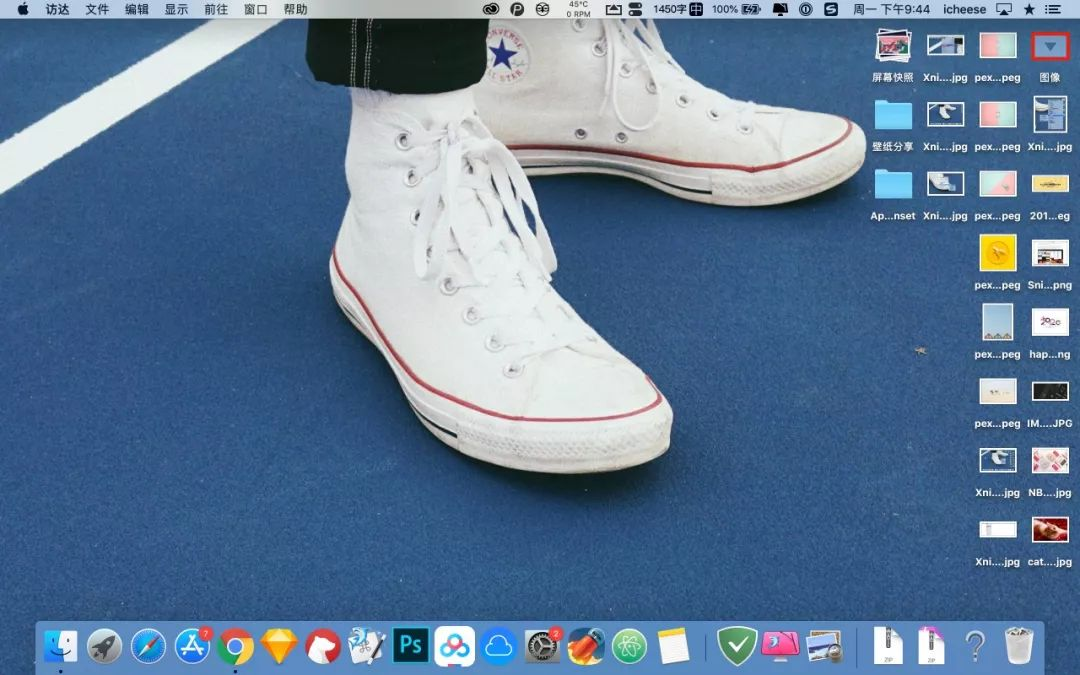
Task: Click the icheese user name
Action: click(964, 9)
